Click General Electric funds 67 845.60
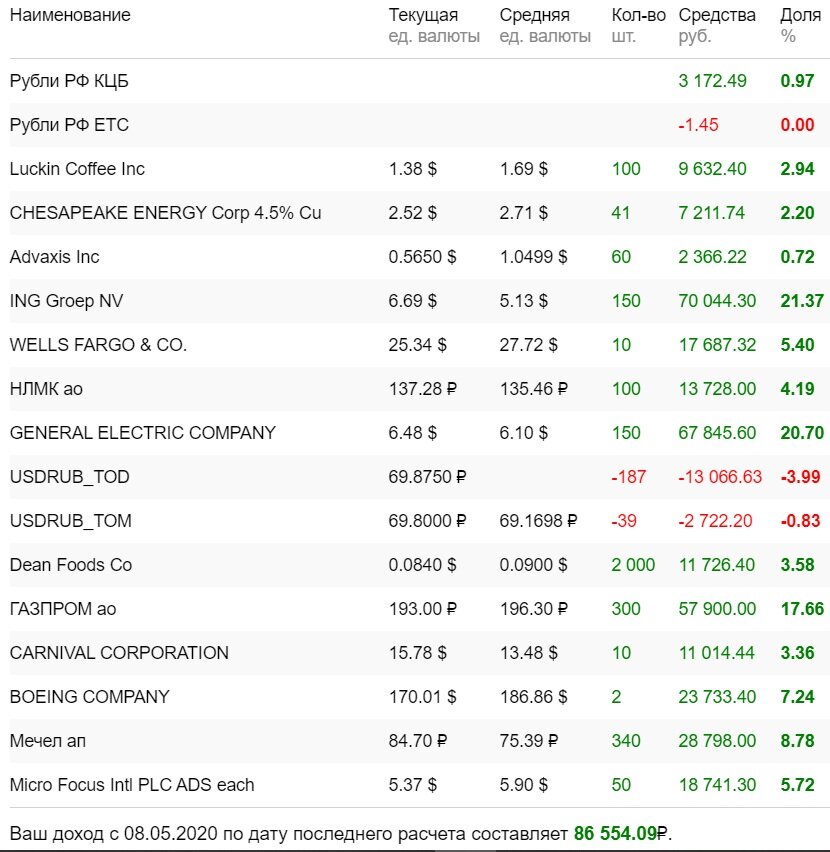 [x=717, y=433]
